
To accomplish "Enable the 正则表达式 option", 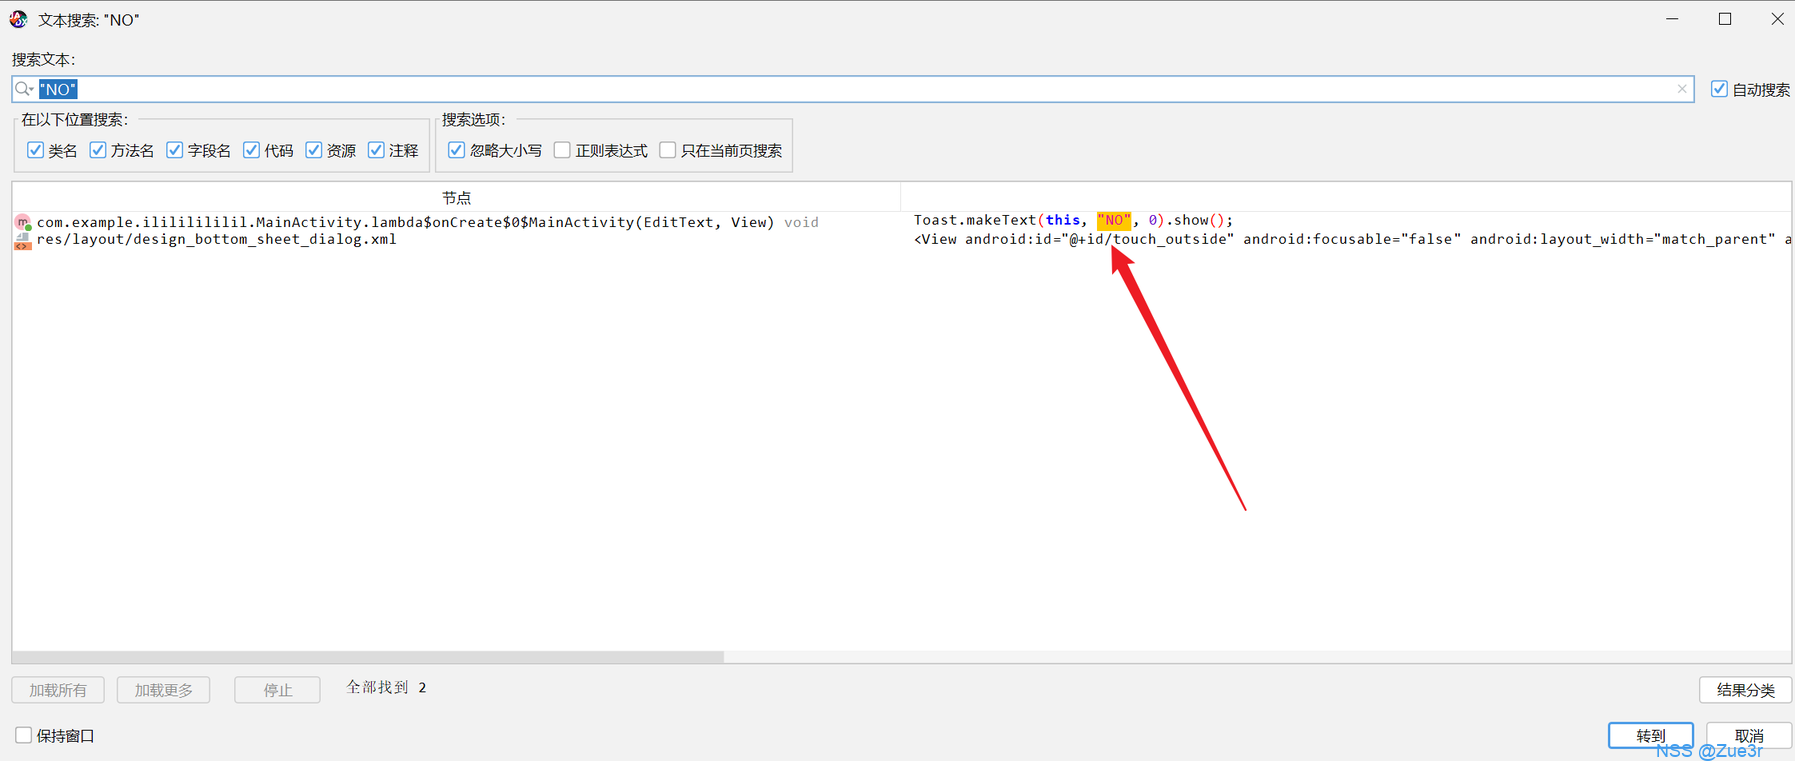I will click(562, 150).
